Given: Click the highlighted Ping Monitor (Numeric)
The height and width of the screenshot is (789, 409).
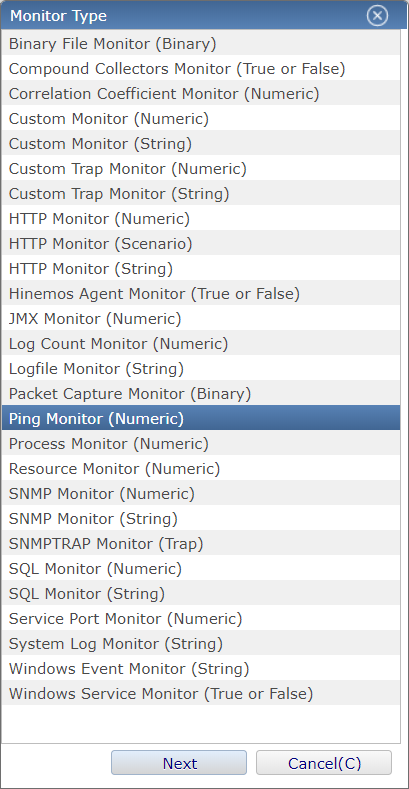Looking at the screenshot, I should (201, 419).
